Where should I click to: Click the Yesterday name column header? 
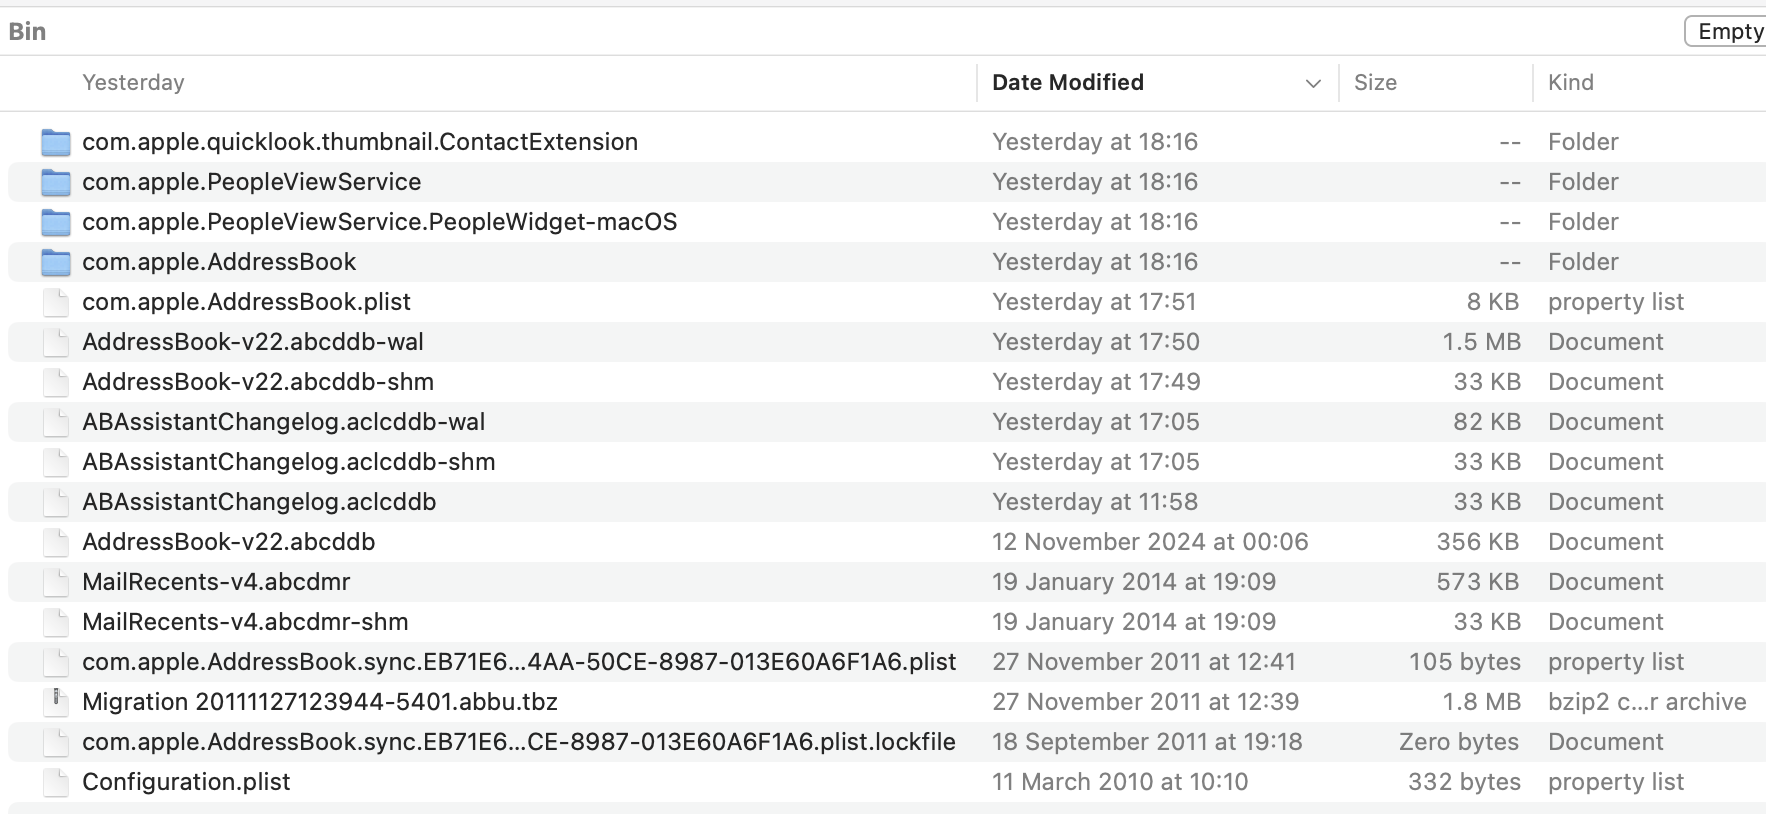point(133,83)
